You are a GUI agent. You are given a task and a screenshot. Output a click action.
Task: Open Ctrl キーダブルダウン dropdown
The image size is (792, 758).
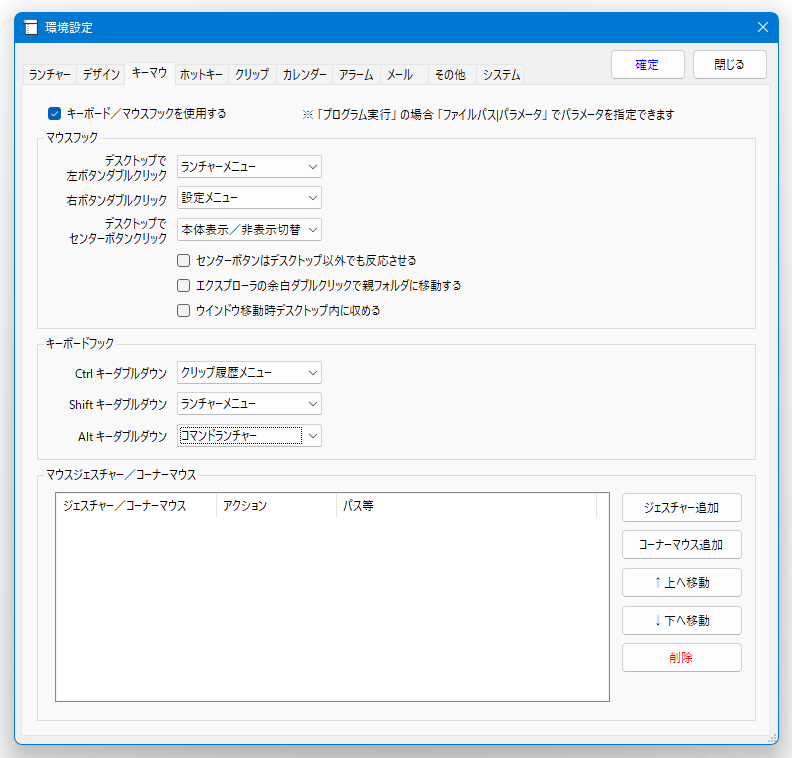pos(249,373)
